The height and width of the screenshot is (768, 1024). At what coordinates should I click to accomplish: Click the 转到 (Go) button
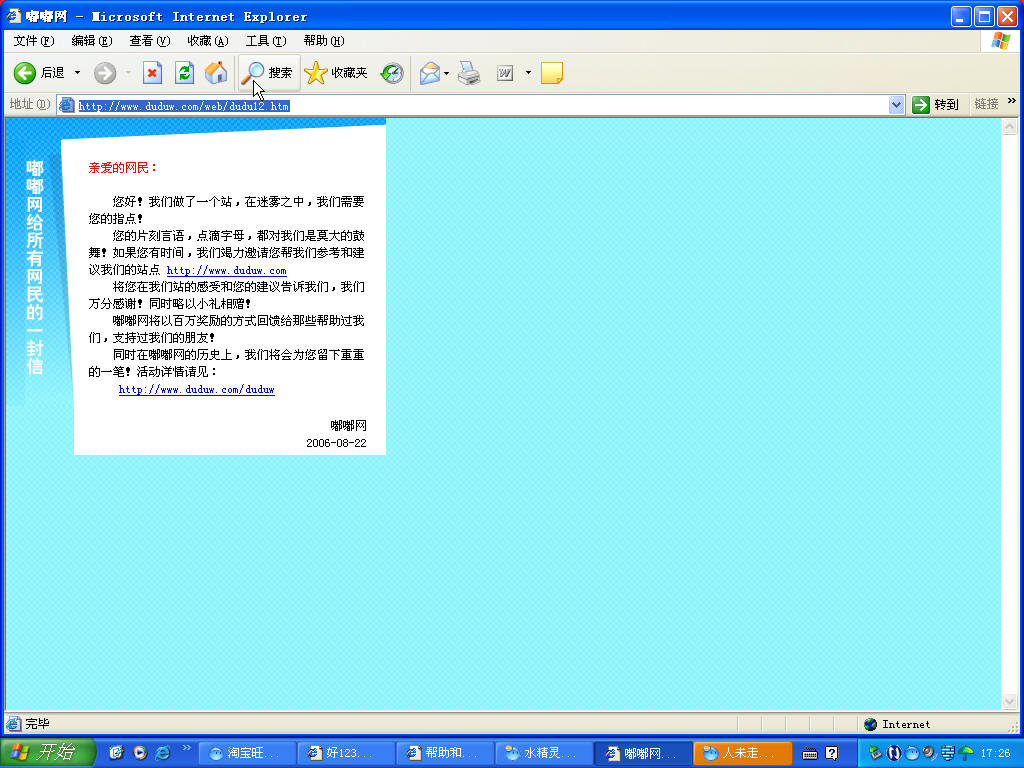click(935, 104)
